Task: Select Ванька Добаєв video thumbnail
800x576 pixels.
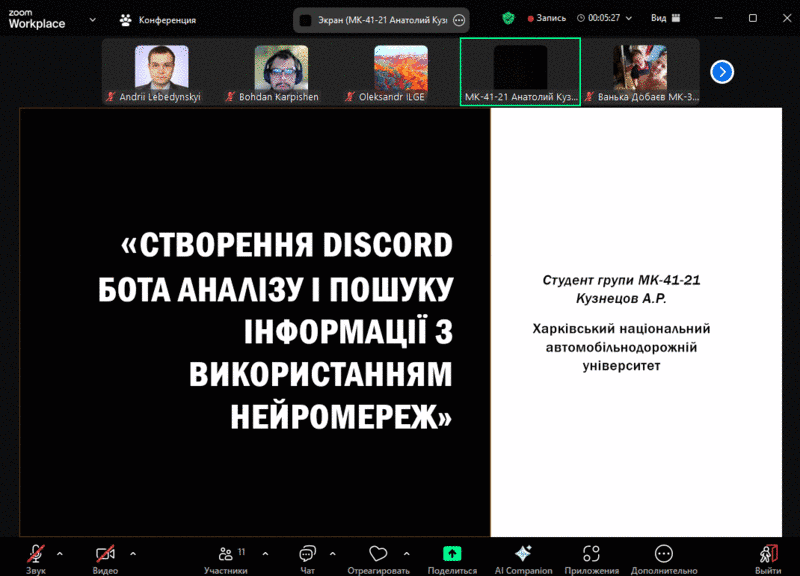Action: pyautogui.click(x=640, y=72)
